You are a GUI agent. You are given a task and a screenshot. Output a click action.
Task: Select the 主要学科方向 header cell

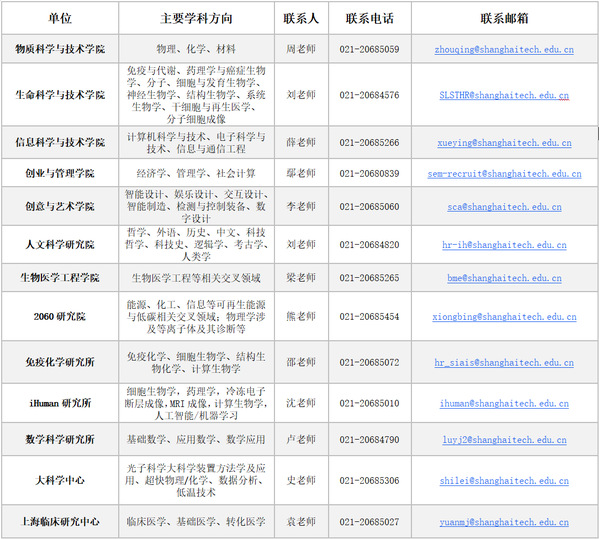point(196,18)
